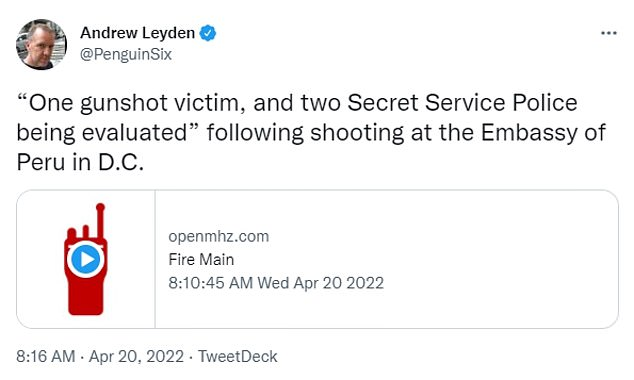Select the left thumbnail panel of link card
This screenshot has height=380, width=634.
(86, 259)
